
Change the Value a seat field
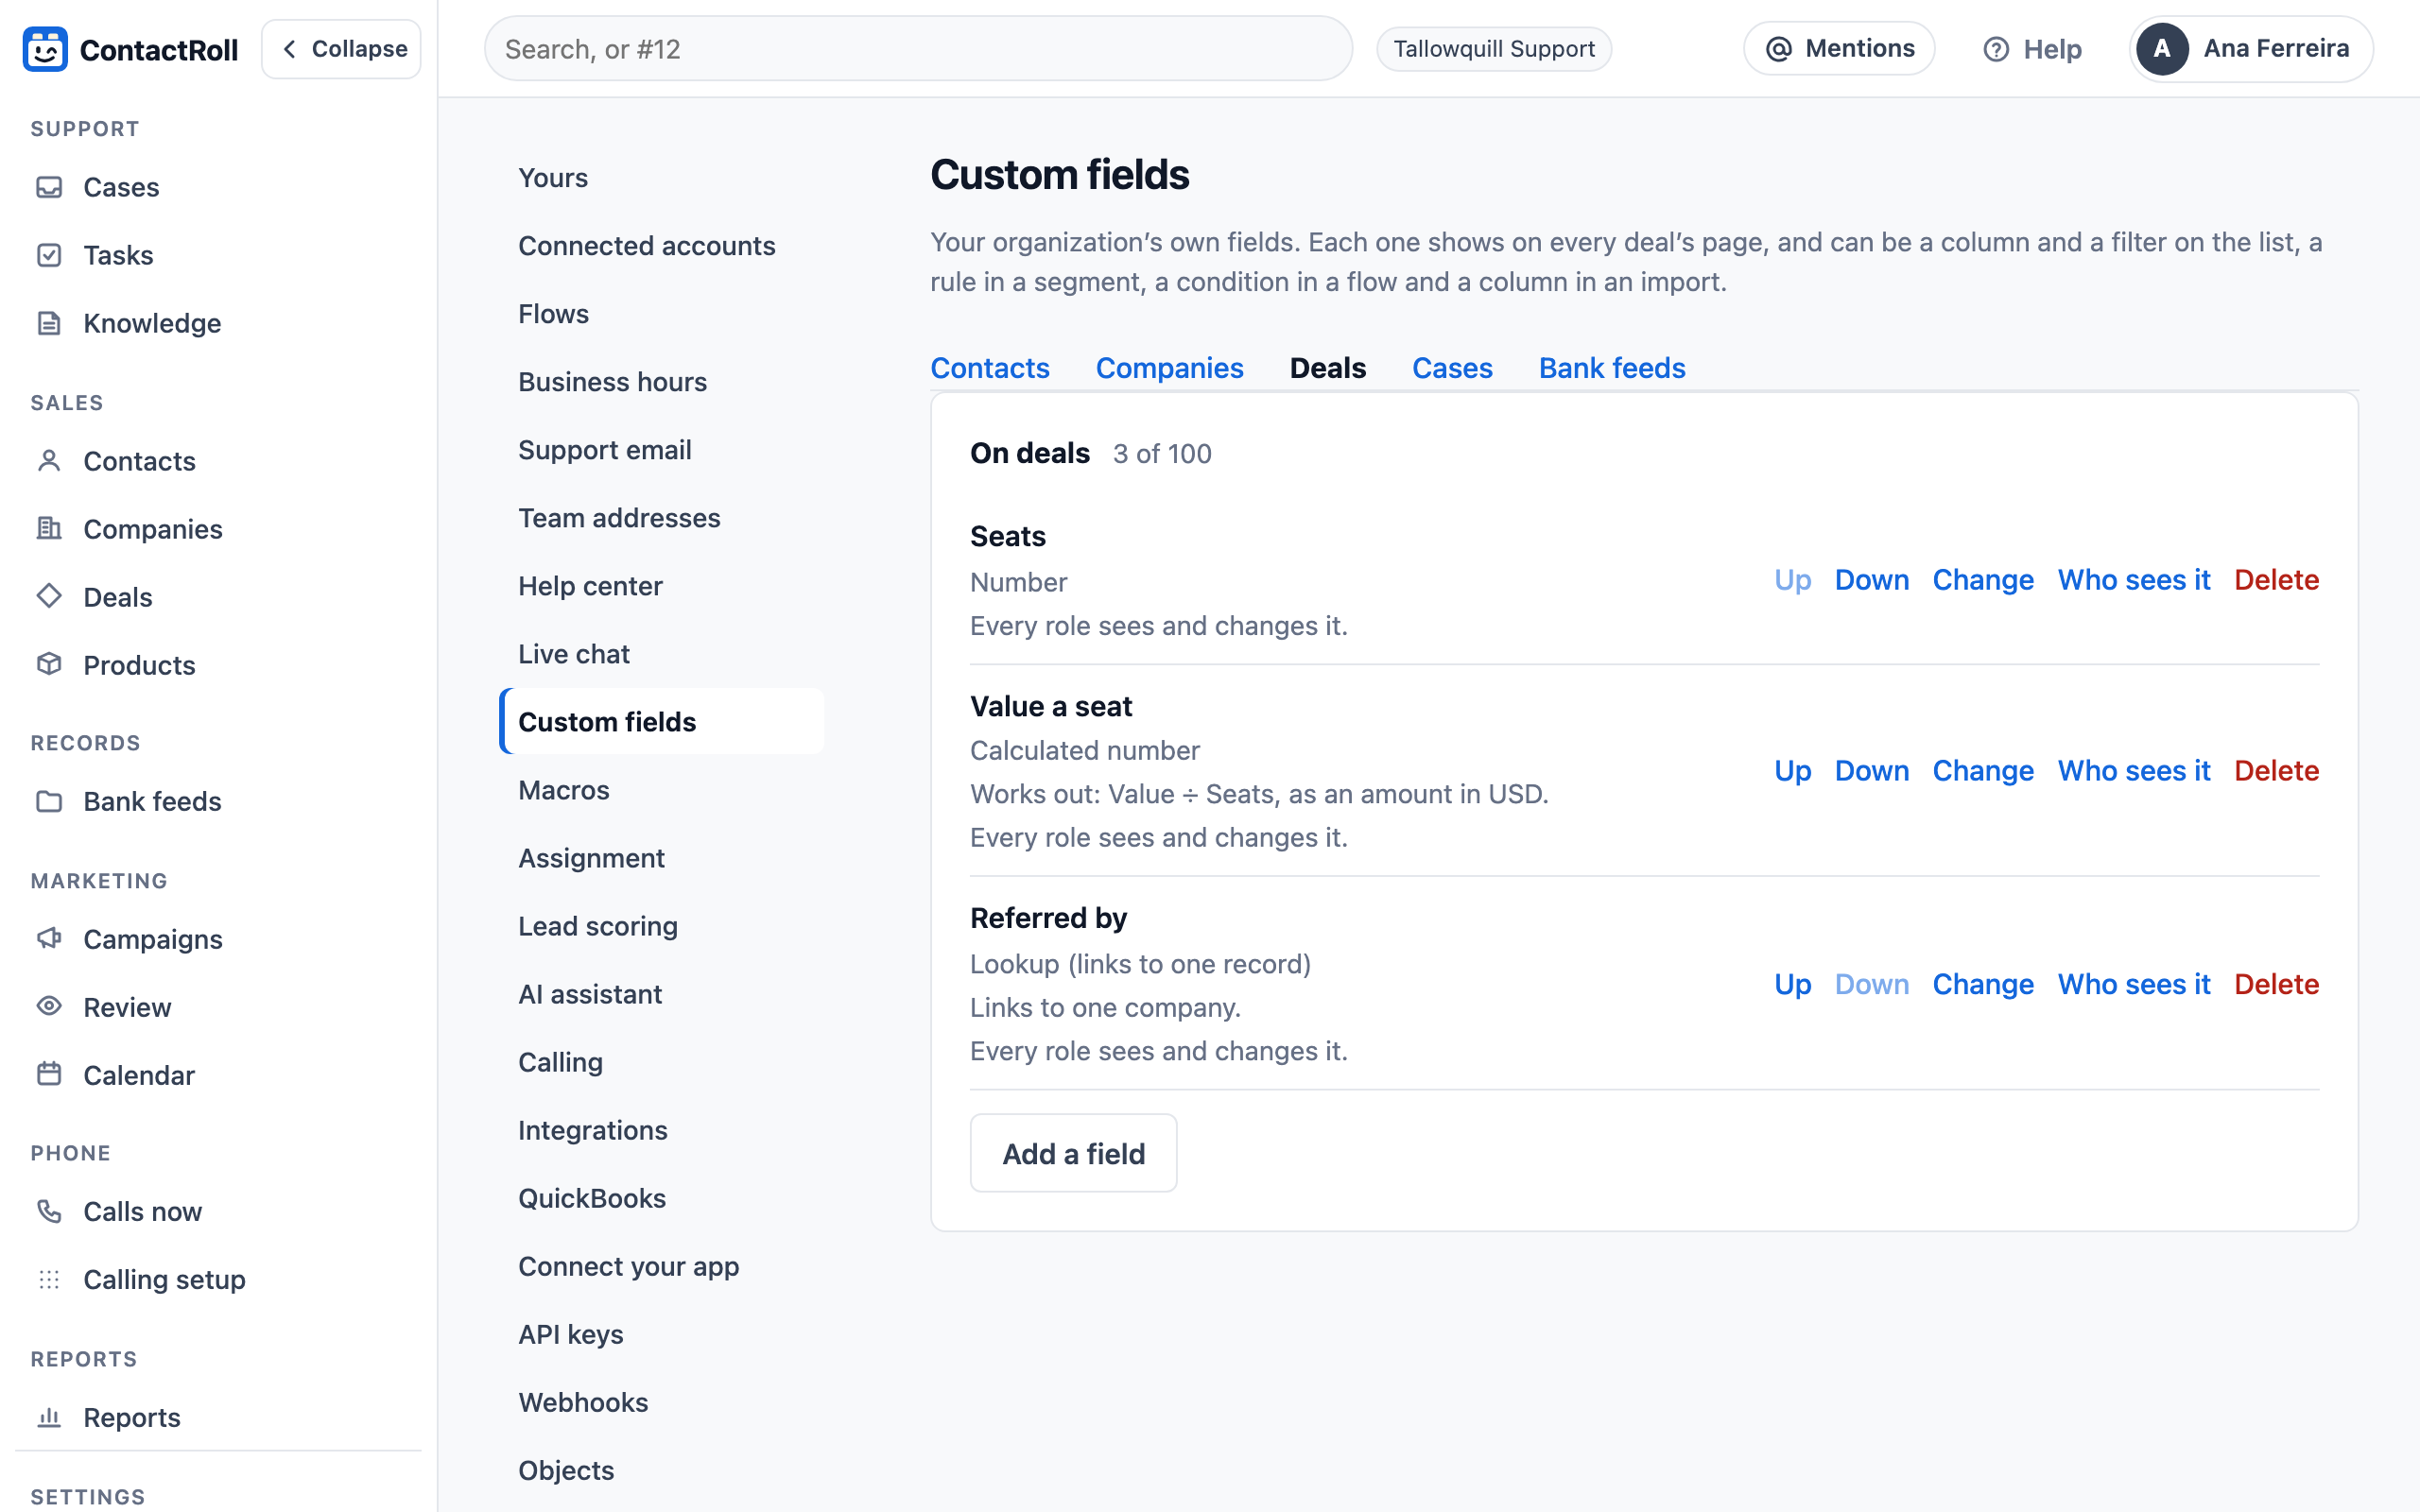(x=1982, y=771)
